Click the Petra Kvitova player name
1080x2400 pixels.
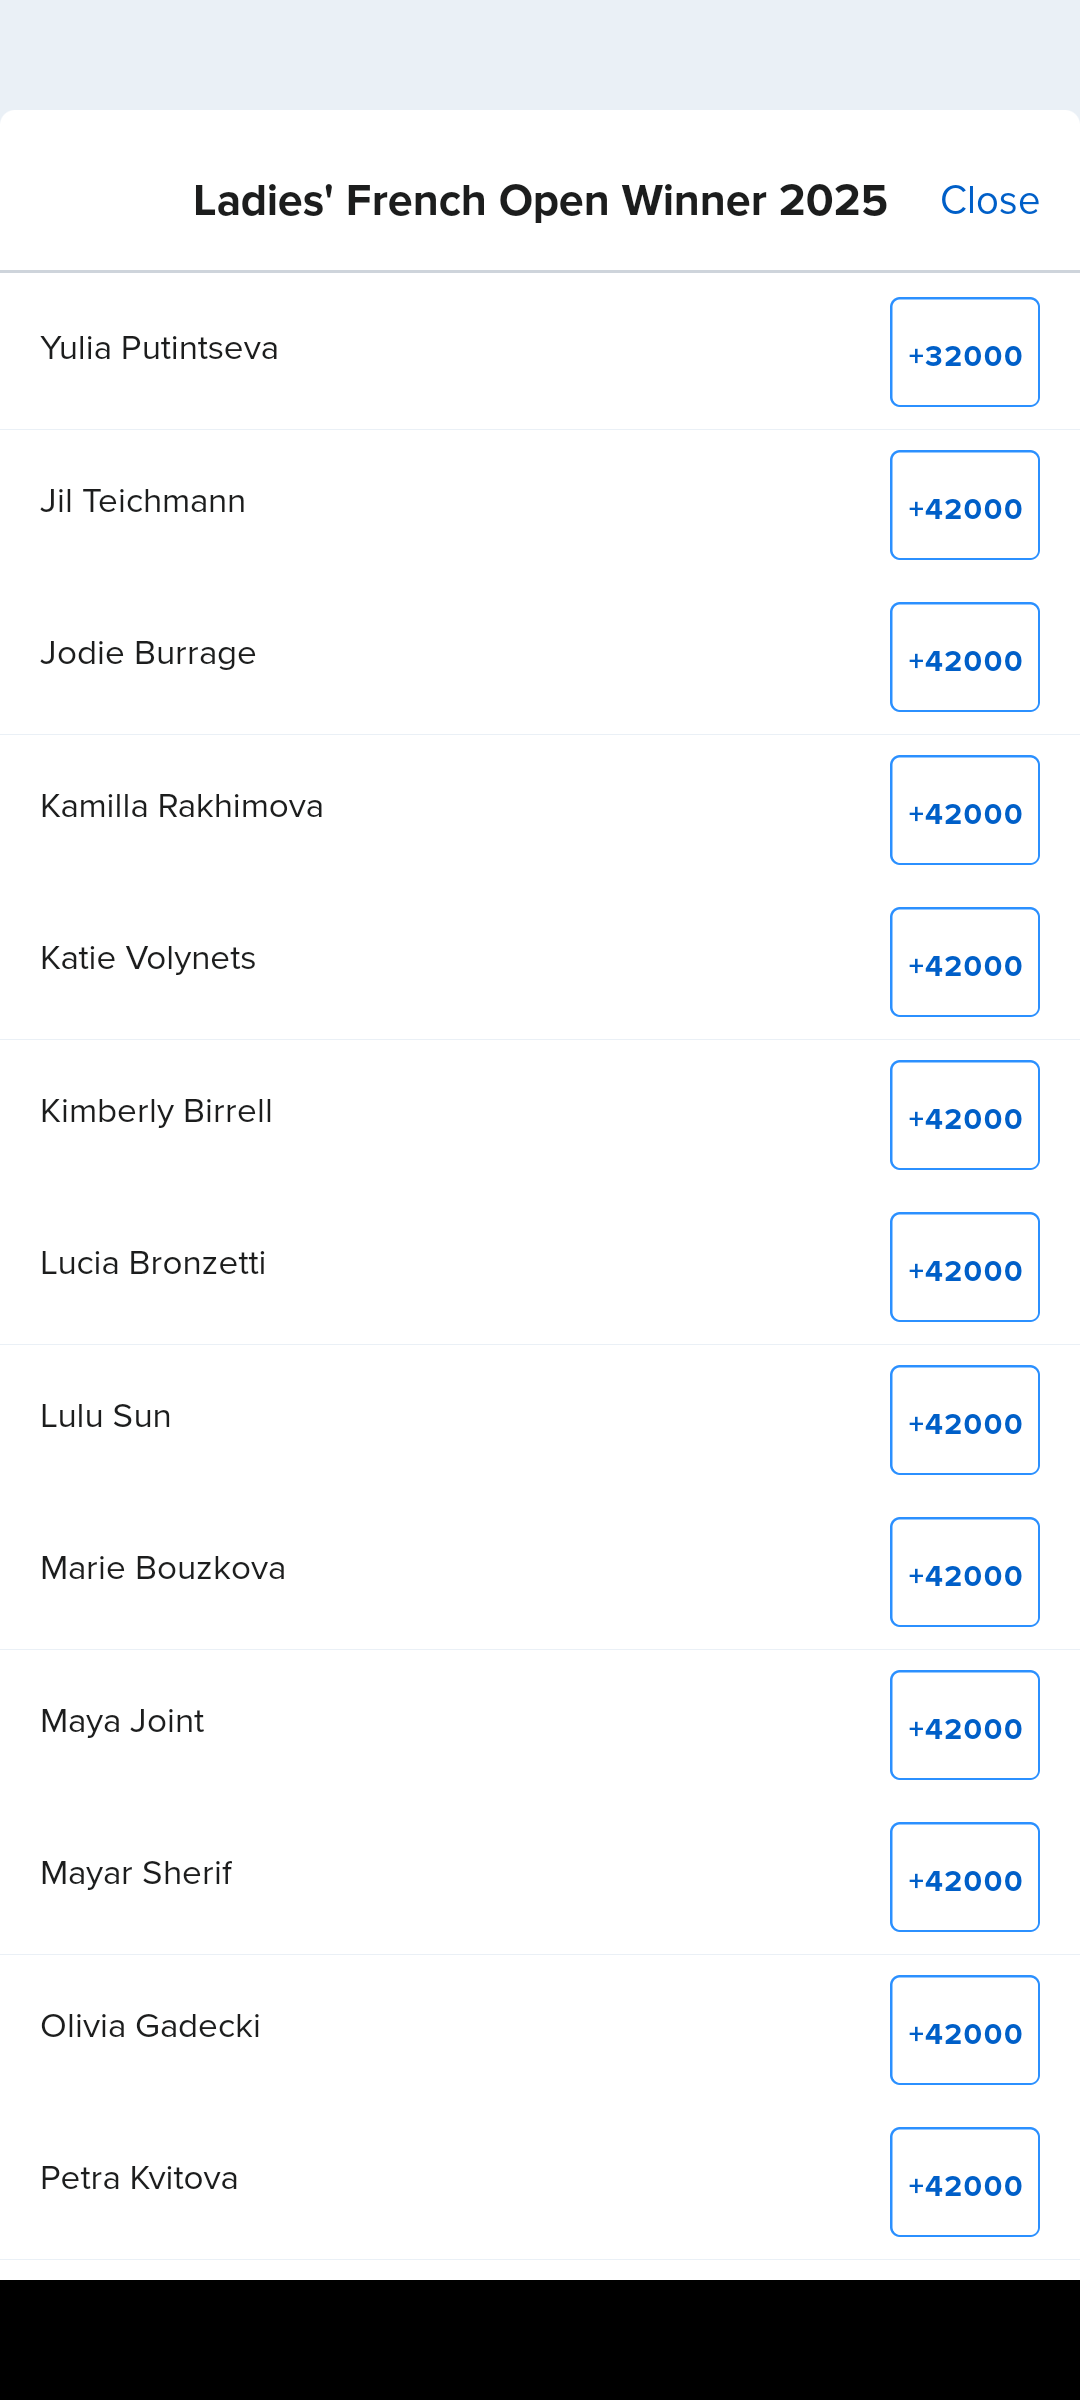[x=139, y=2178]
